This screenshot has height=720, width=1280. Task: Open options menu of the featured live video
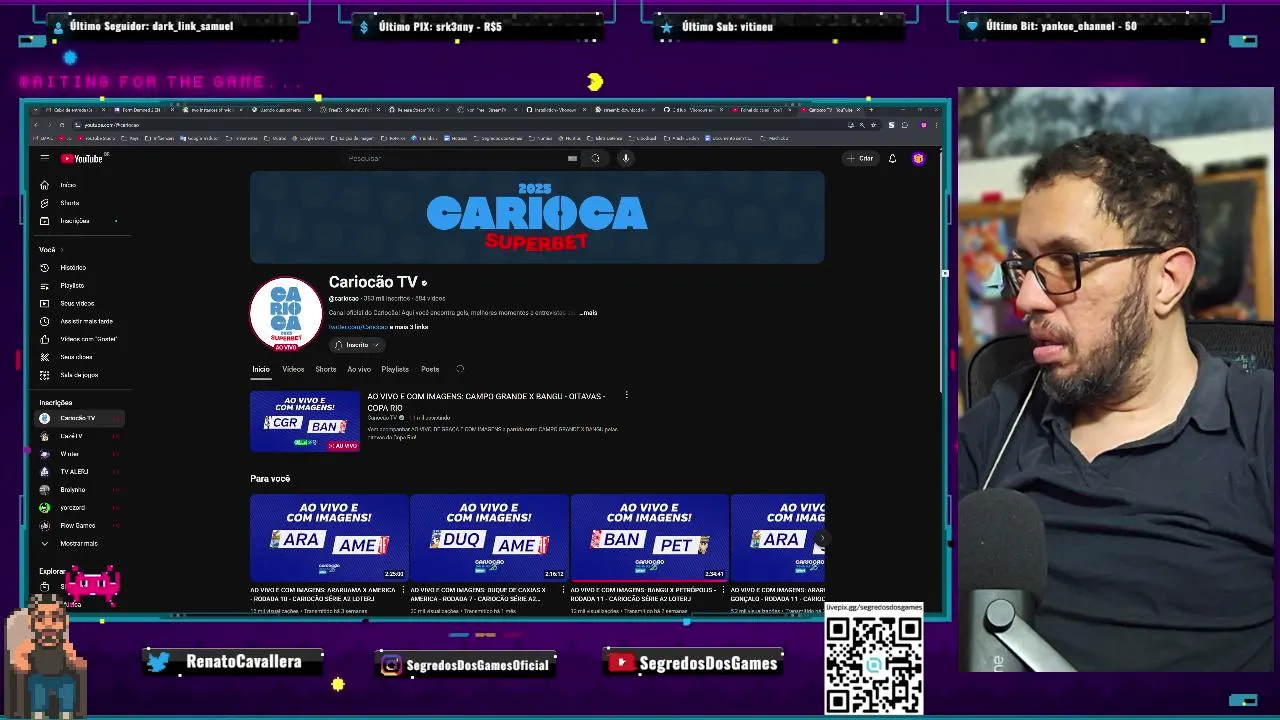[626, 395]
